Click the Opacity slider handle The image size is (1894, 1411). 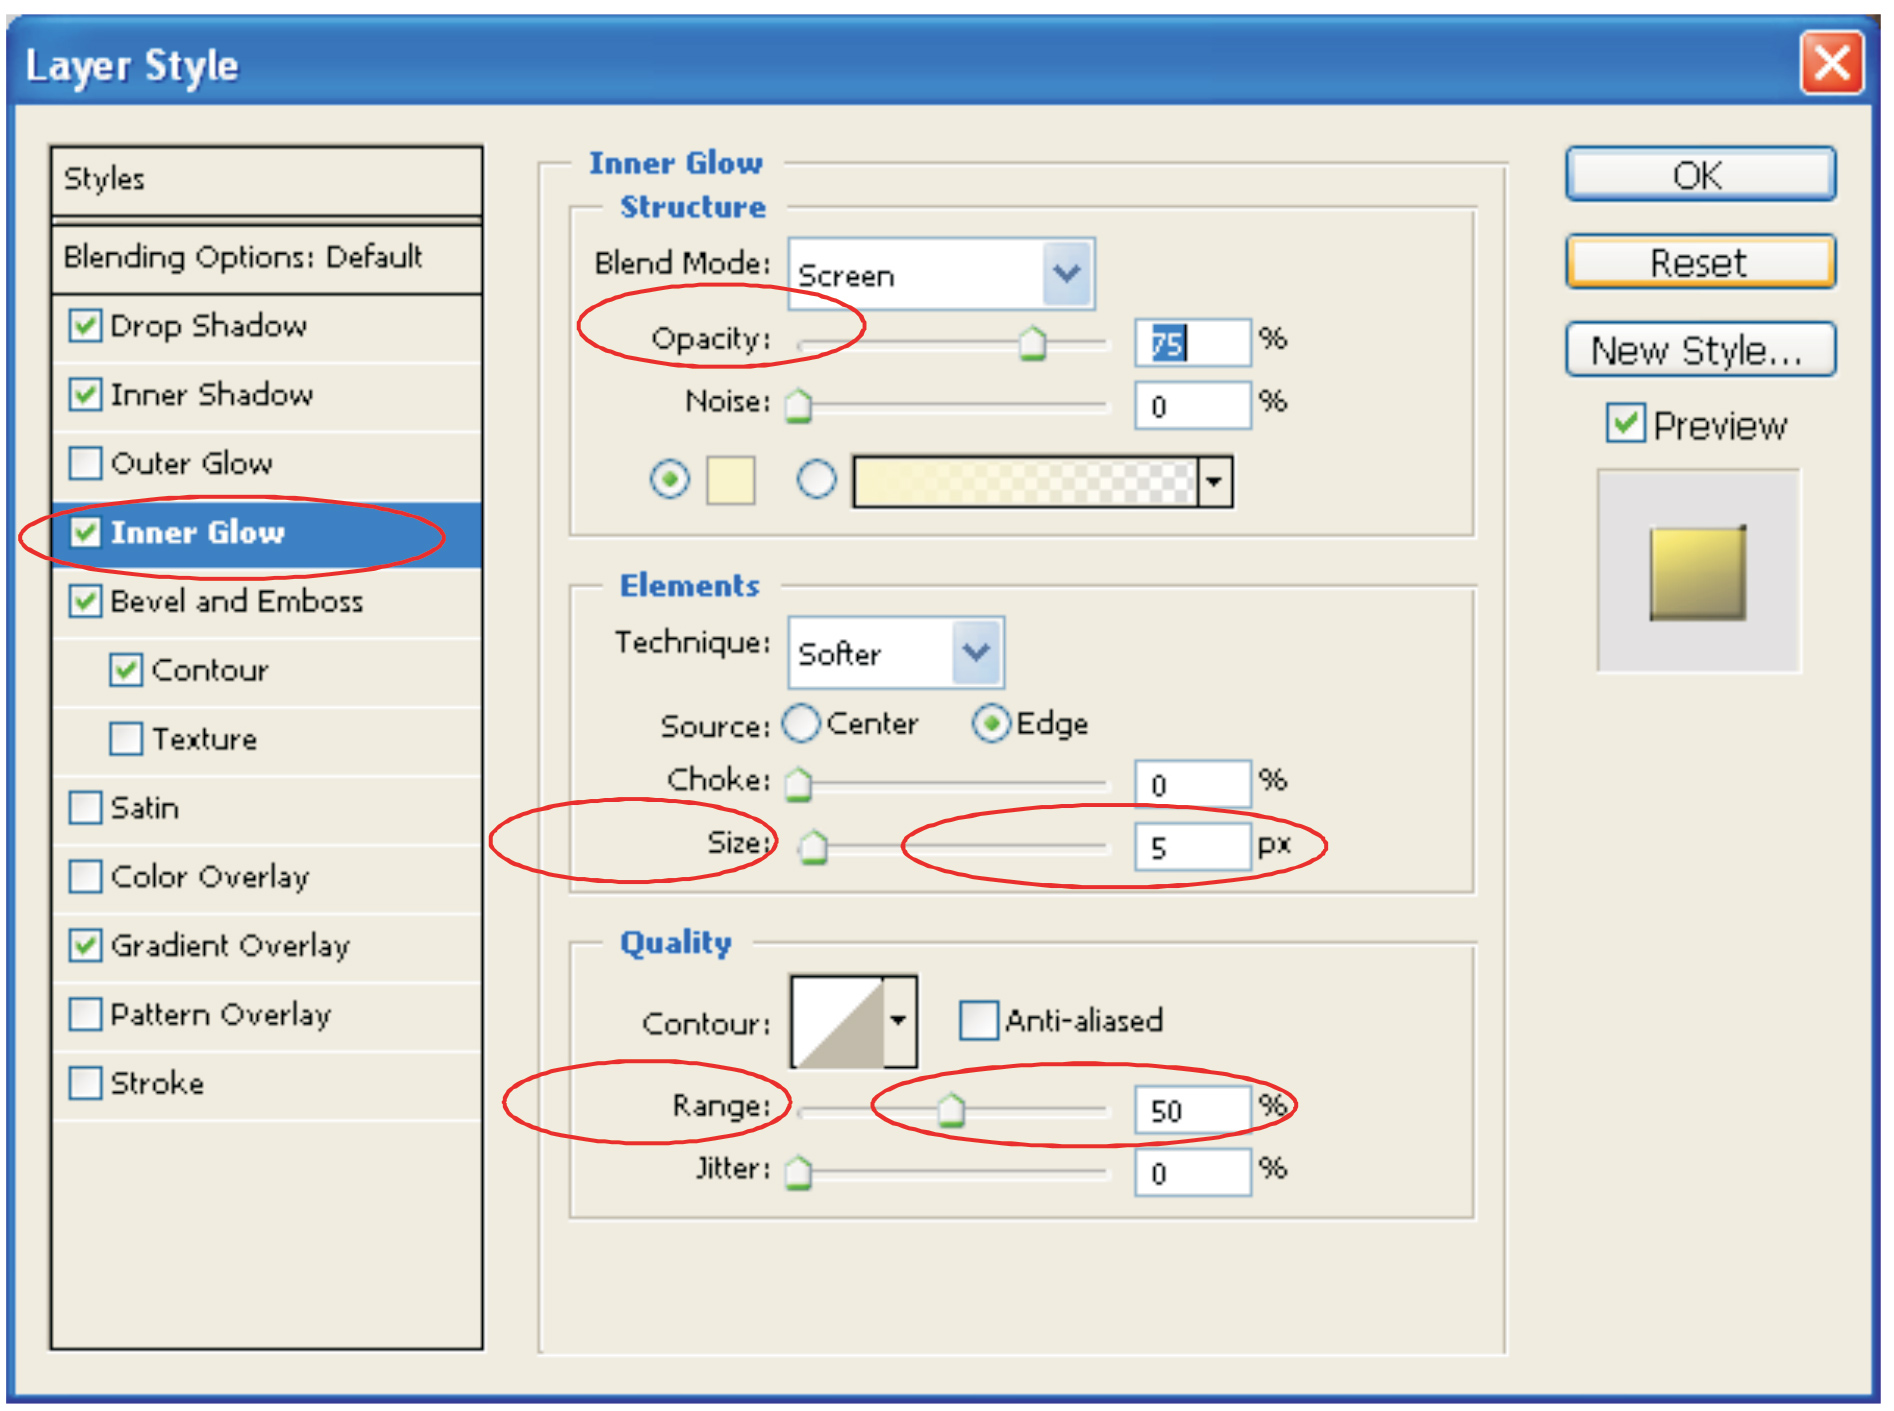coord(1032,343)
